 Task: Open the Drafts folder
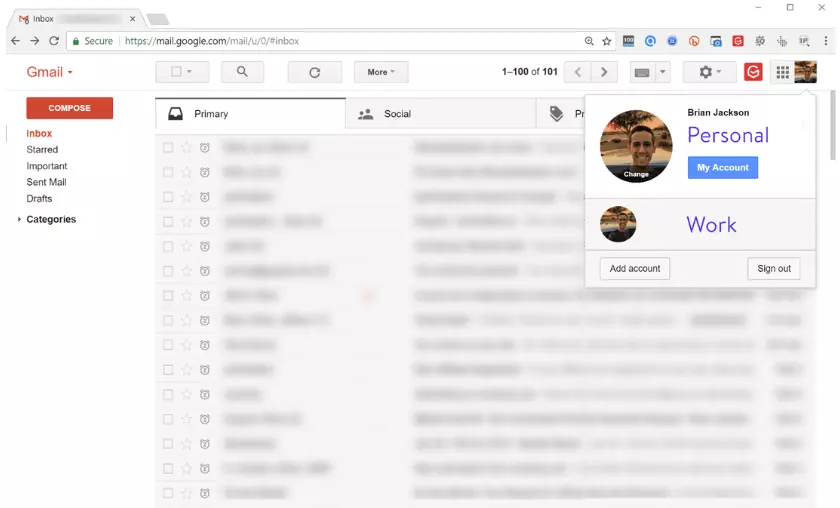click(x=39, y=198)
